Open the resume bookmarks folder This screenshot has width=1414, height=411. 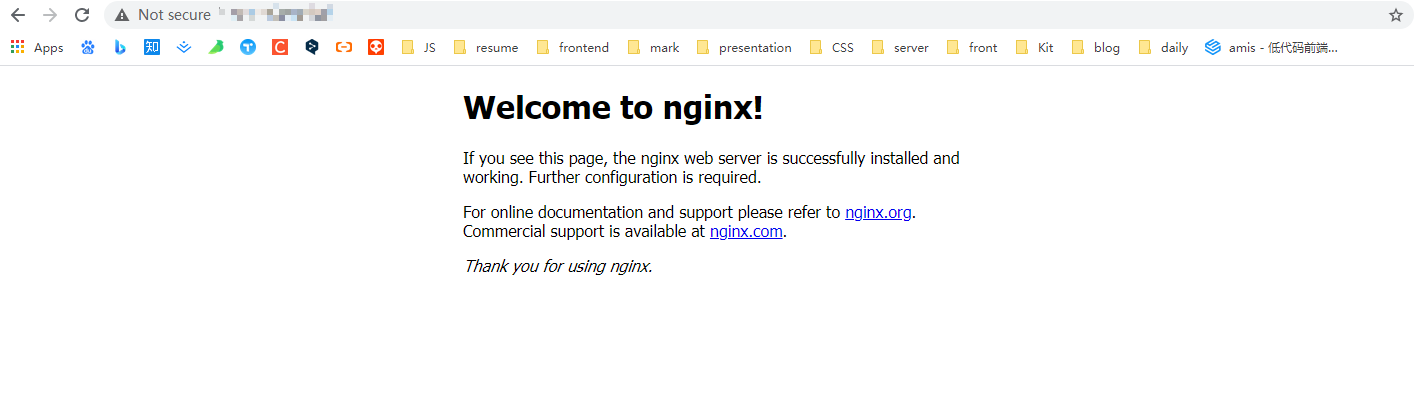[x=486, y=47]
